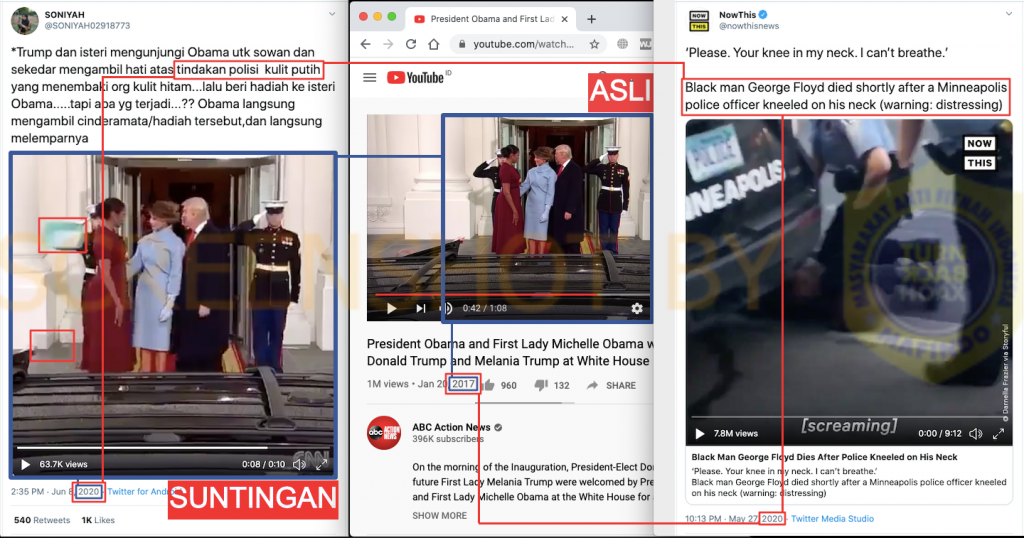Screen dimensions: 1024x538
Task: Click the 7.8M views label in the NowThis video
Action: click(x=735, y=434)
